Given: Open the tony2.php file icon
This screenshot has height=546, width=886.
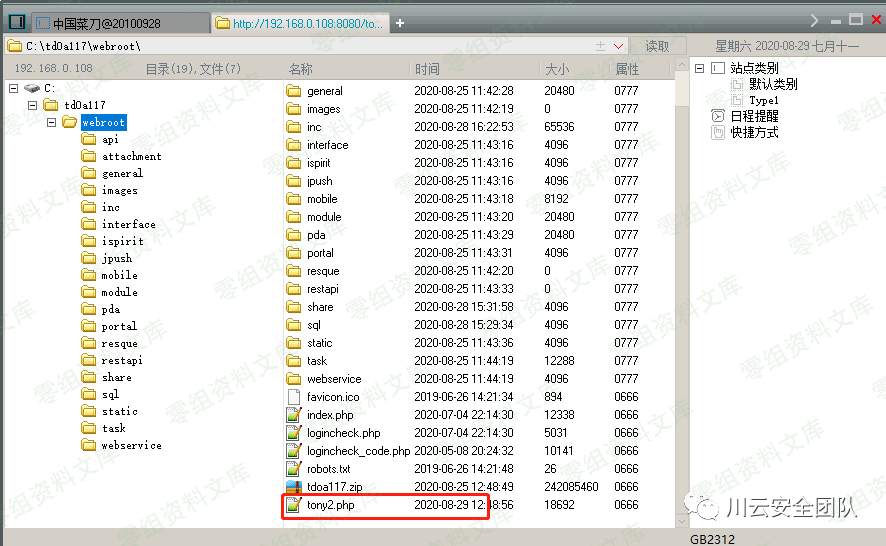Looking at the screenshot, I should pos(294,505).
